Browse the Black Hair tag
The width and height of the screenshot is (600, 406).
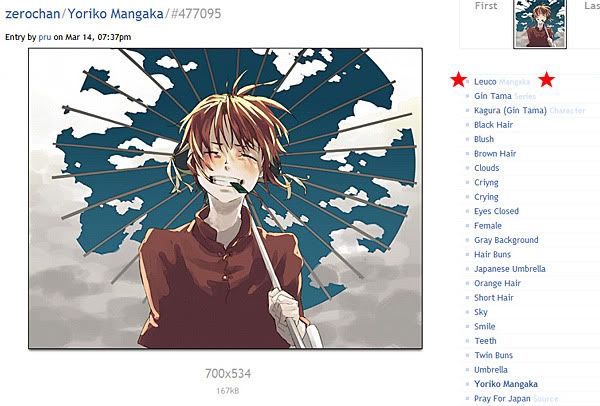click(493, 125)
